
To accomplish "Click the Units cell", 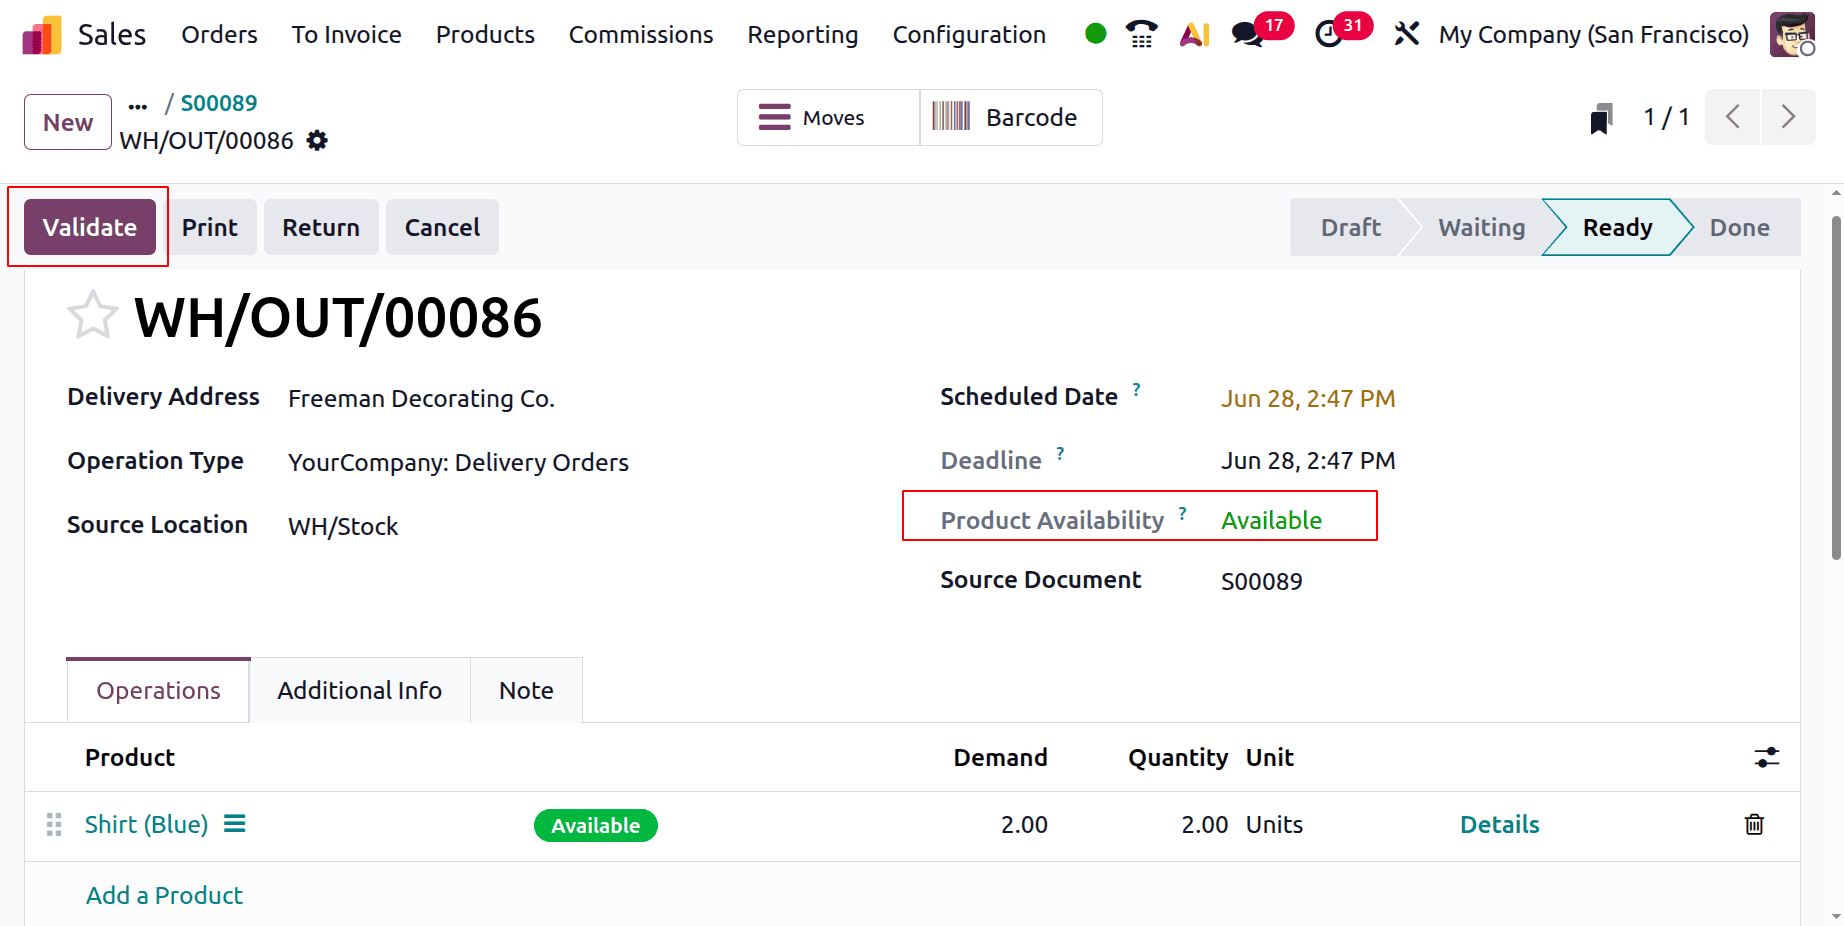I will tap(1274, 824).
